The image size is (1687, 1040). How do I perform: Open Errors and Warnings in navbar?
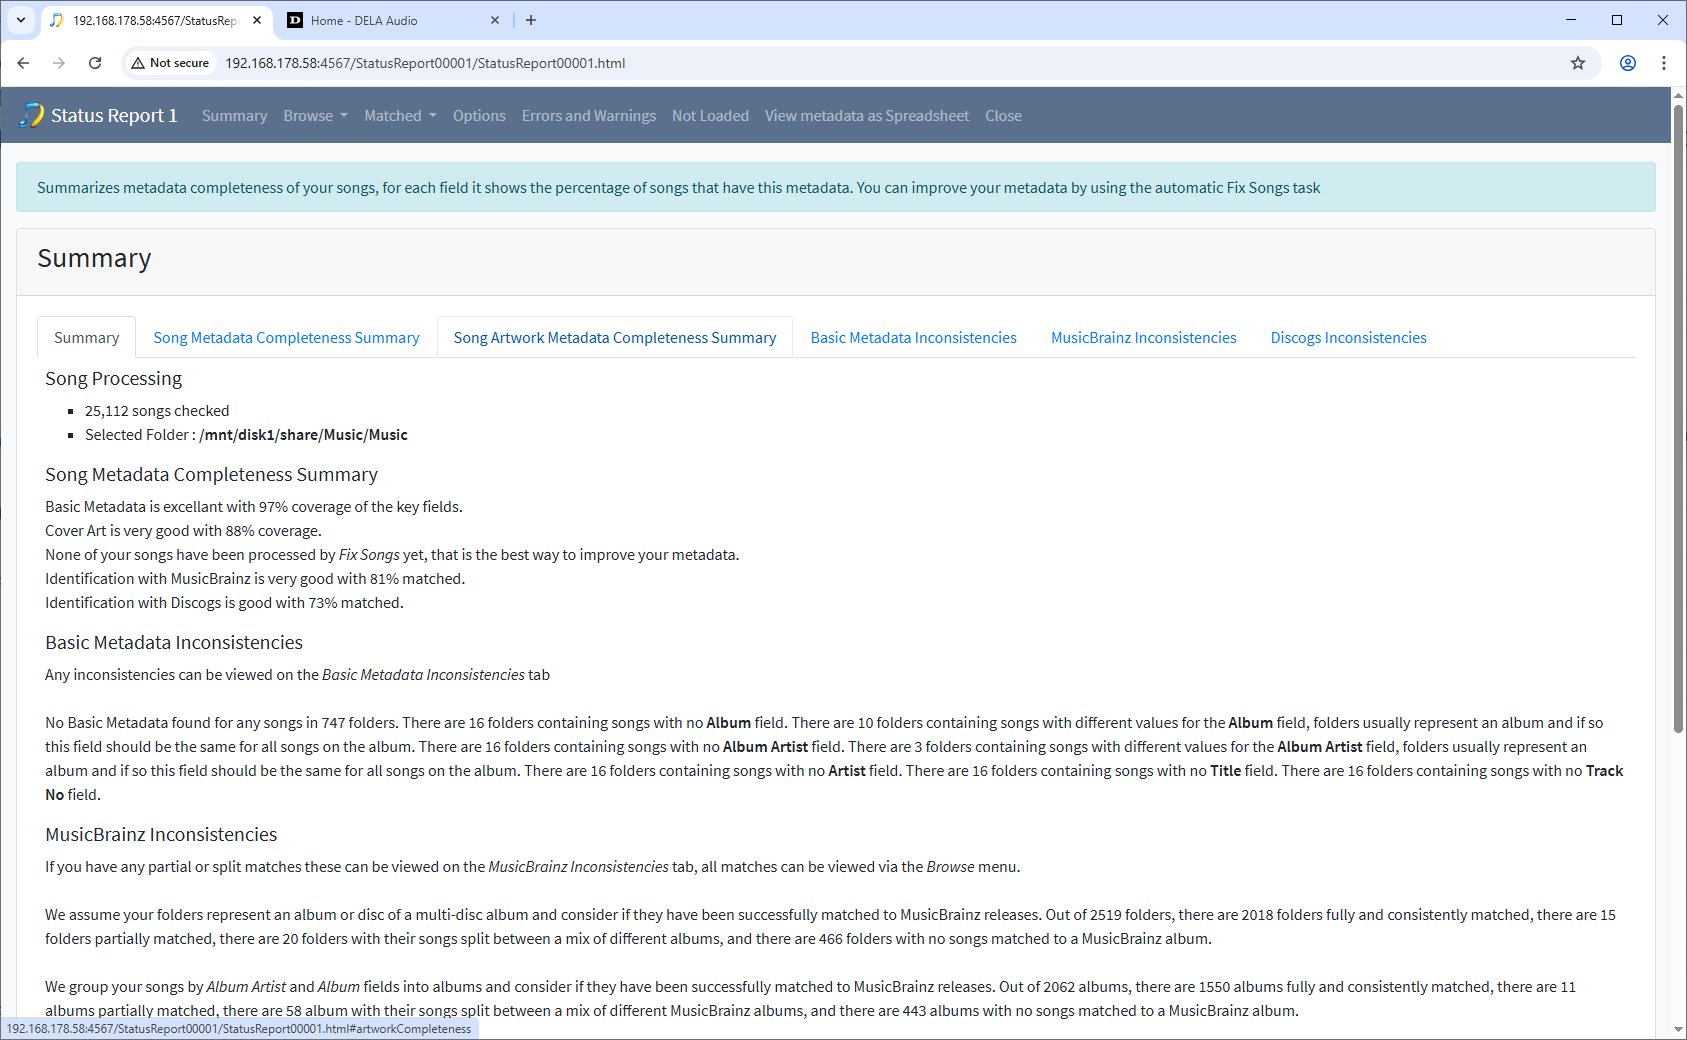(x=589, y=116)
